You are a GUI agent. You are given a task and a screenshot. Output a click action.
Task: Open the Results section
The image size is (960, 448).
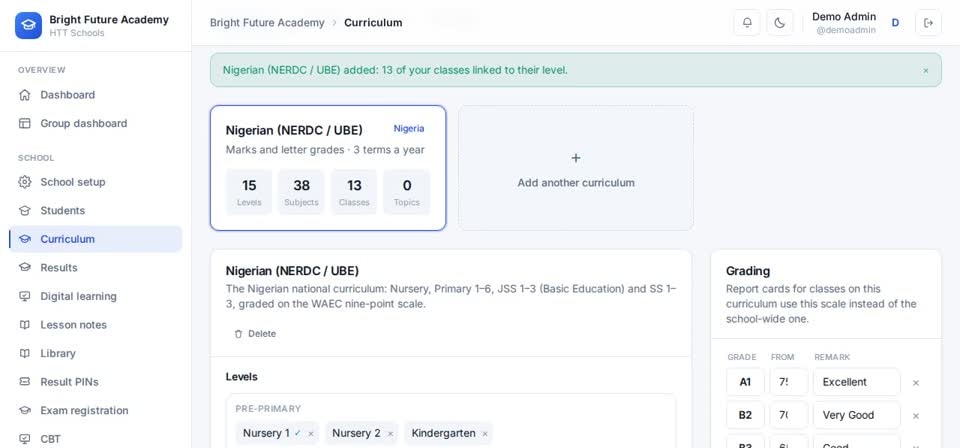(x=96, y=267)
